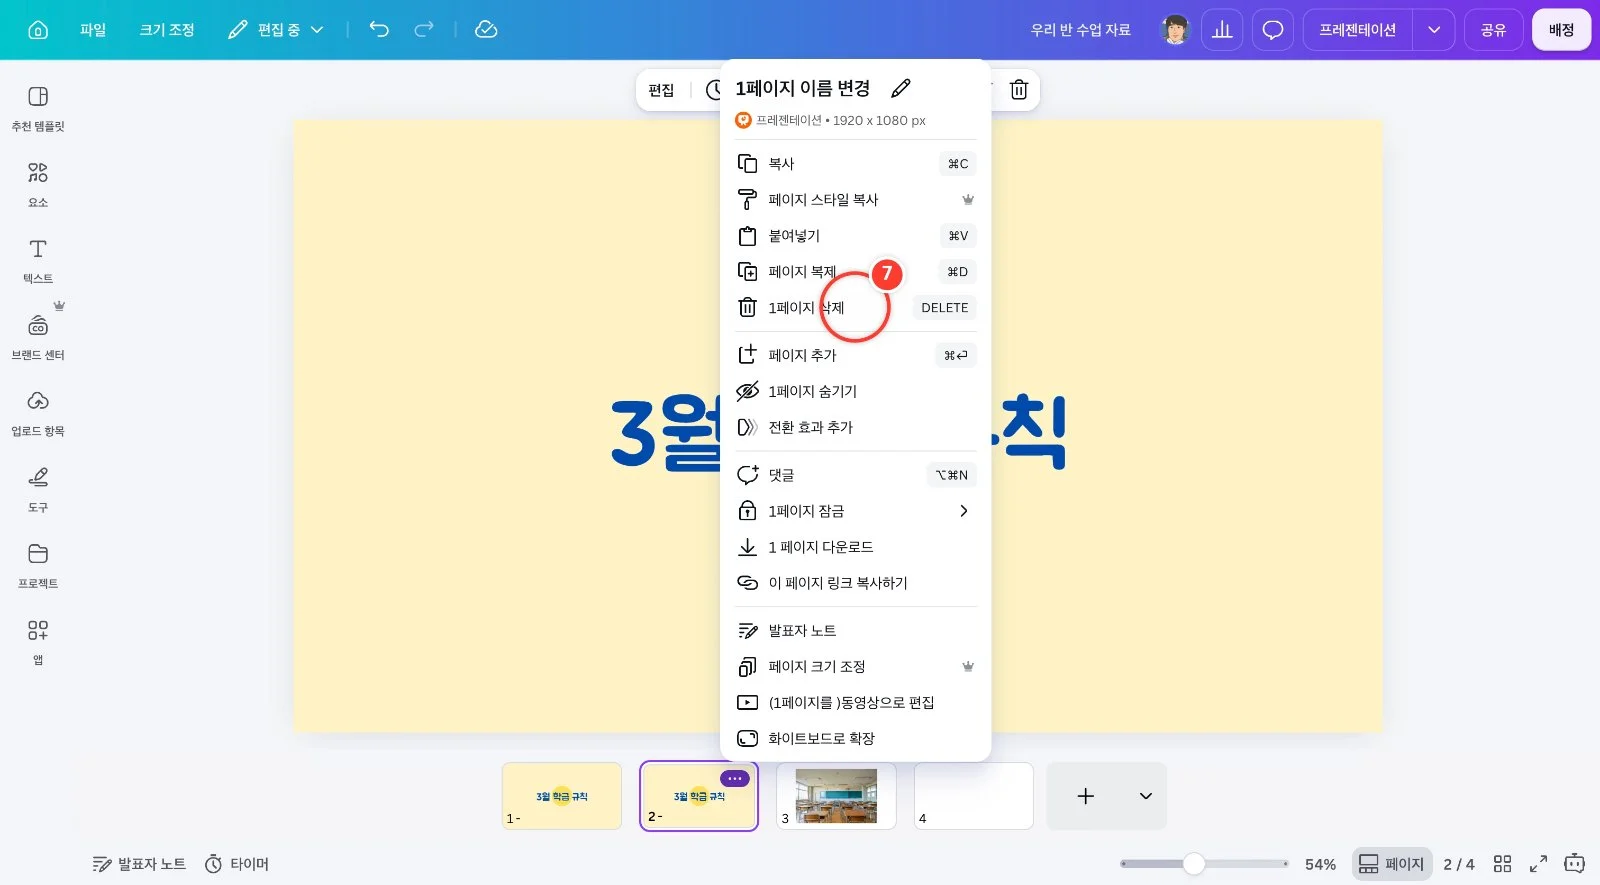Screen dimensions: 1600x885
Task: Click the 배정 assign button
Action: point(1561,30)
